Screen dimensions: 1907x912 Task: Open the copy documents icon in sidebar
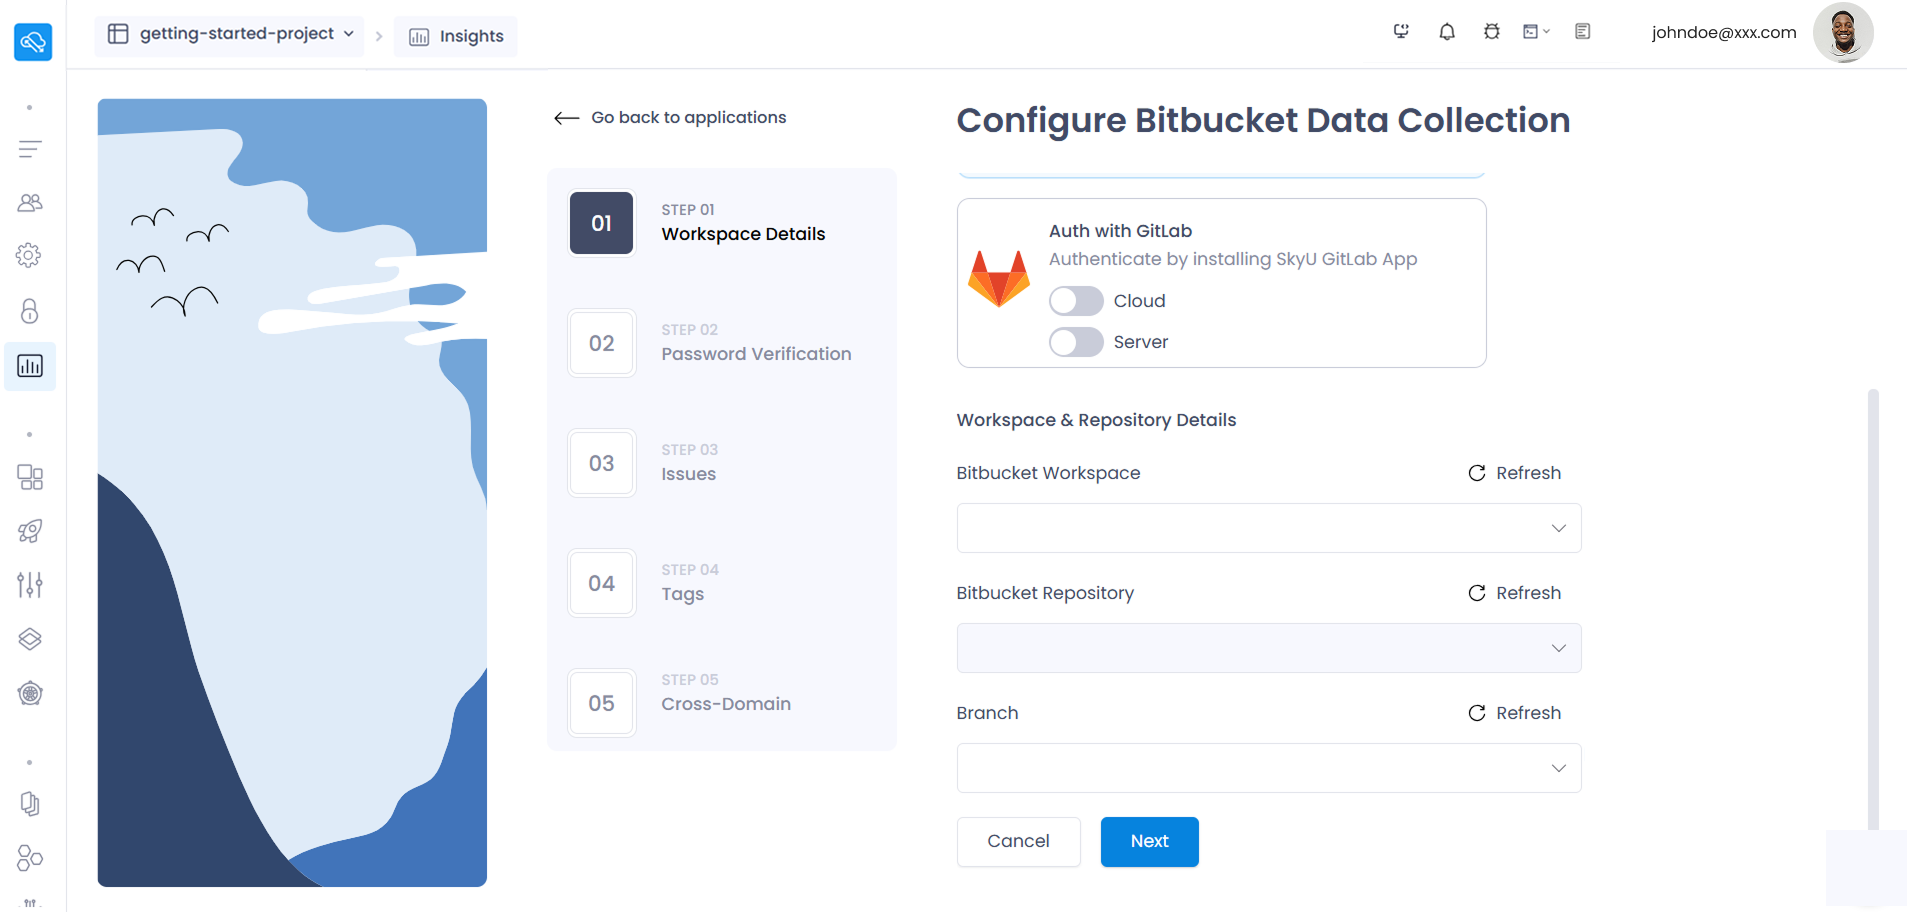pos(30,804)
